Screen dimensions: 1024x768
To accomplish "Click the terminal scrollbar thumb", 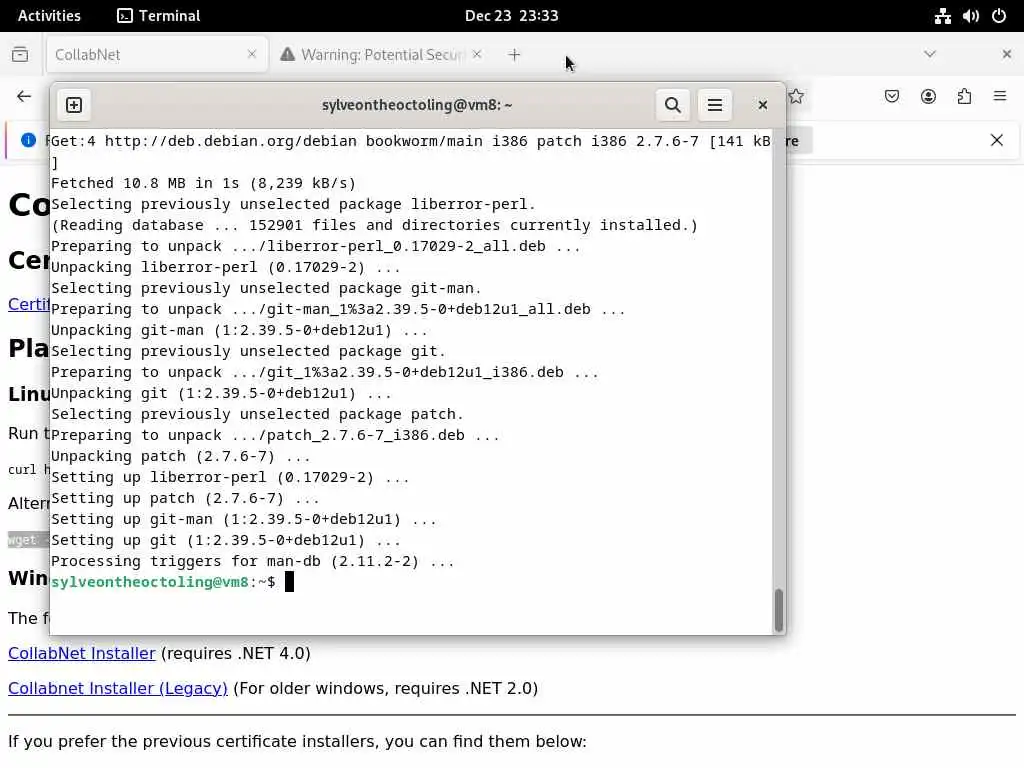I will tap(778, 610).
